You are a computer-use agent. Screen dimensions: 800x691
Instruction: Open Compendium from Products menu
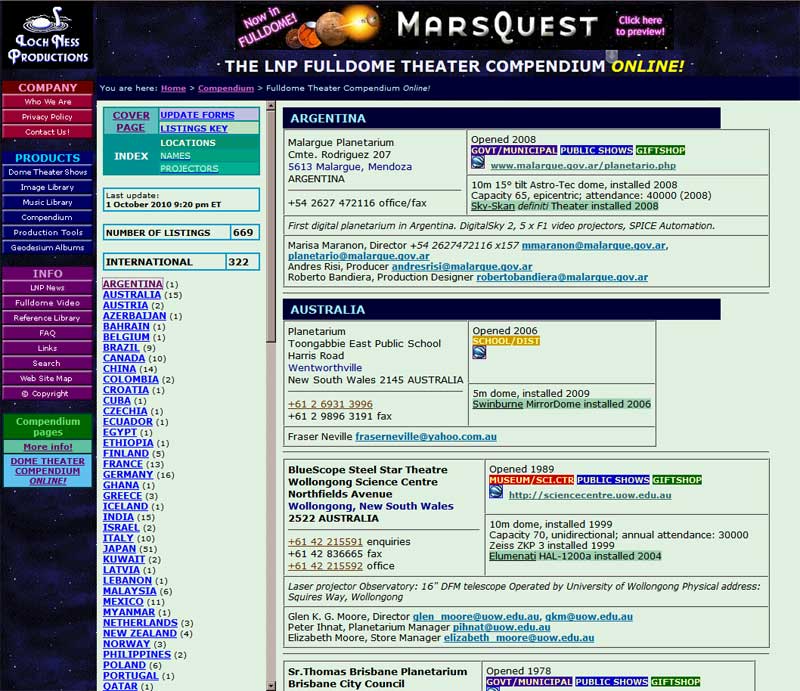pos(47,217)
